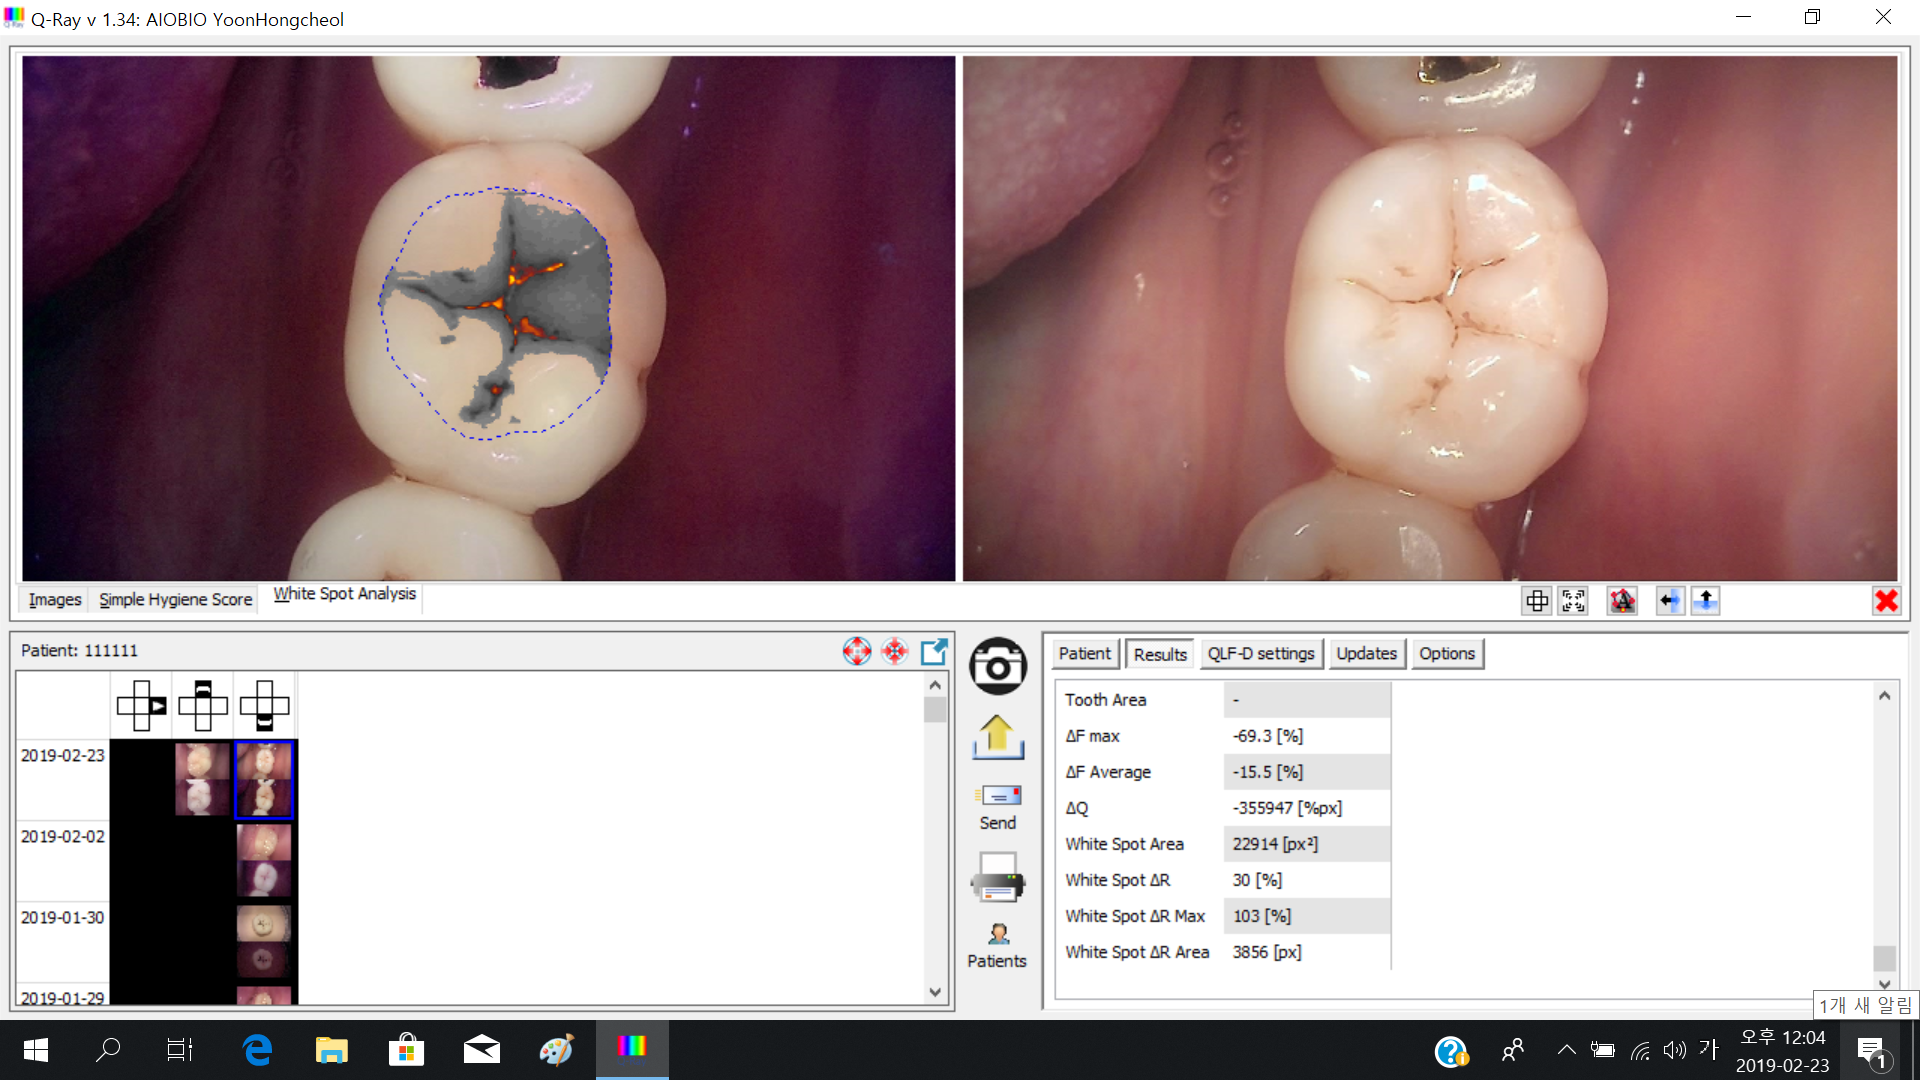Click the ΔF Average value -15.5 [%]
Viewport: 1920px width, 1080px height.
click(1268, 772)
